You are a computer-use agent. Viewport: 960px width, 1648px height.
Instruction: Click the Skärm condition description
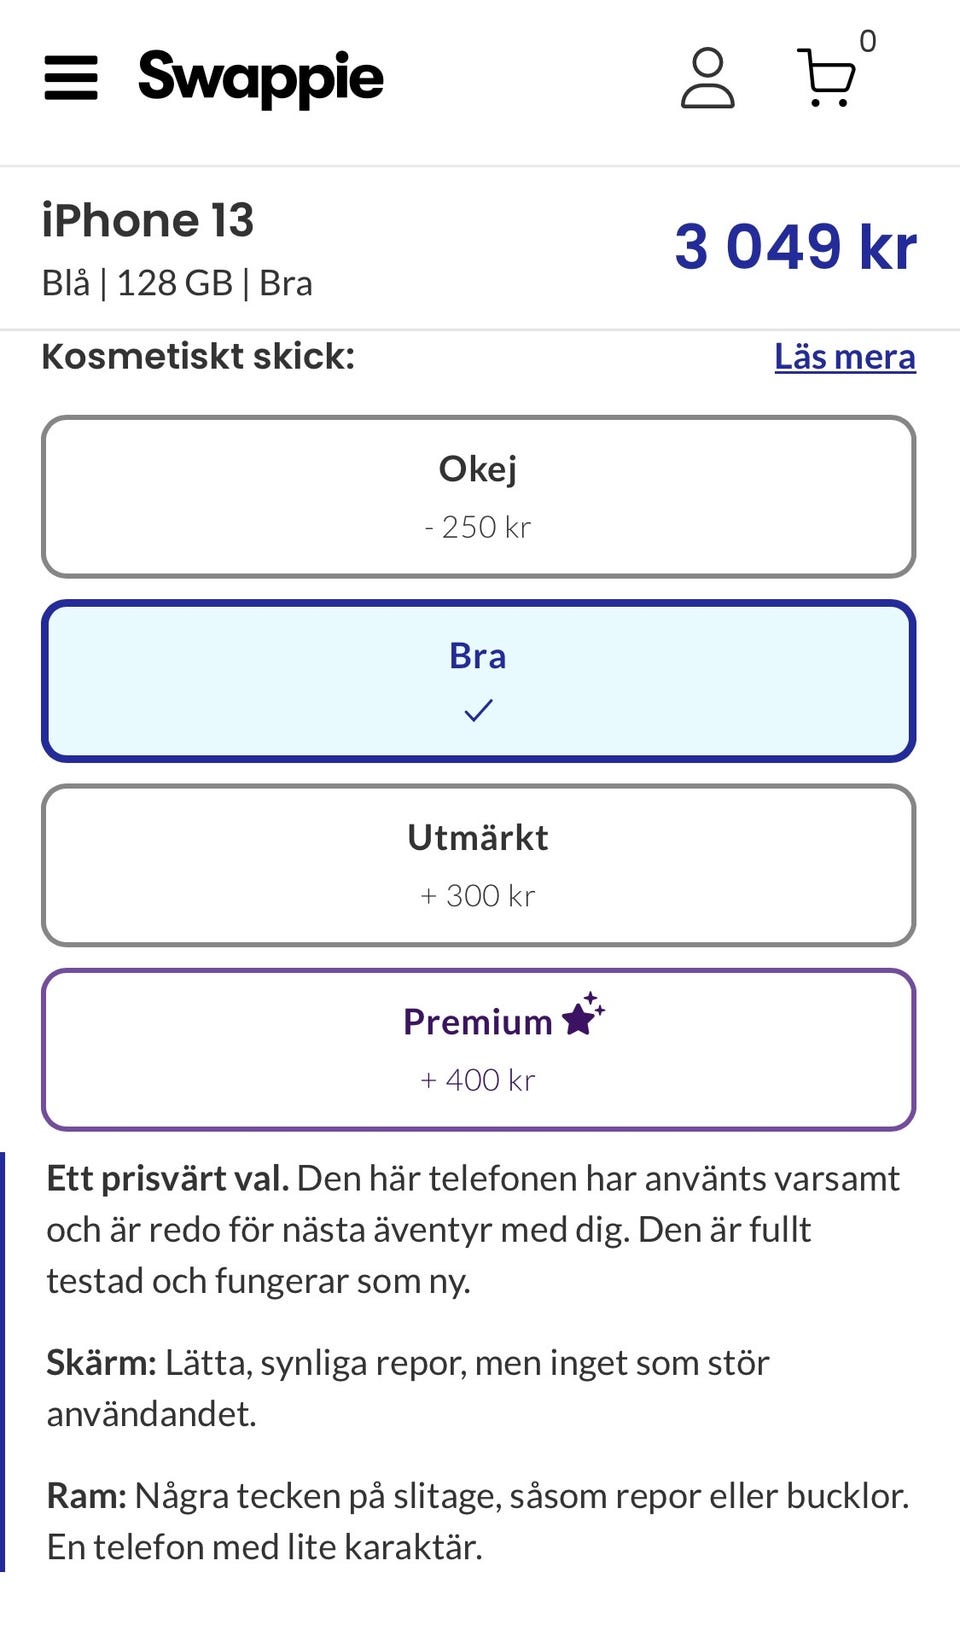408,1388
